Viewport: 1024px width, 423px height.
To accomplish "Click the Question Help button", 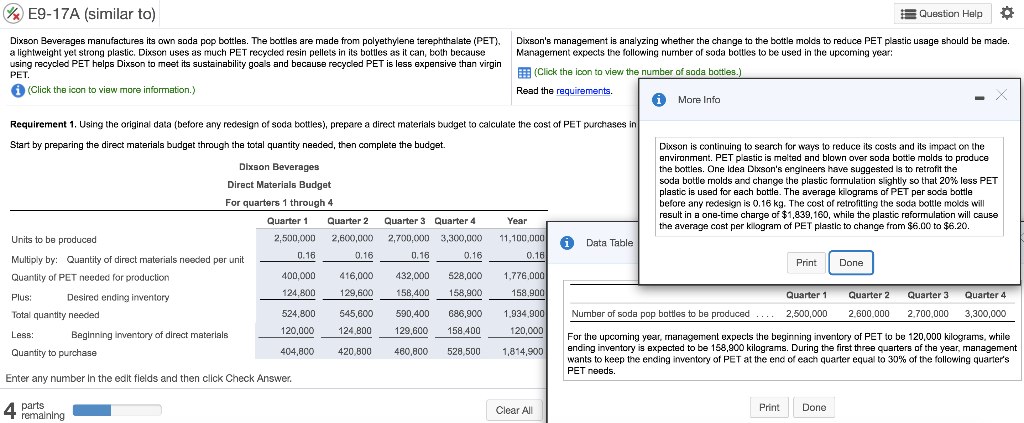I will pyautogui.click(x=942, y=13).
